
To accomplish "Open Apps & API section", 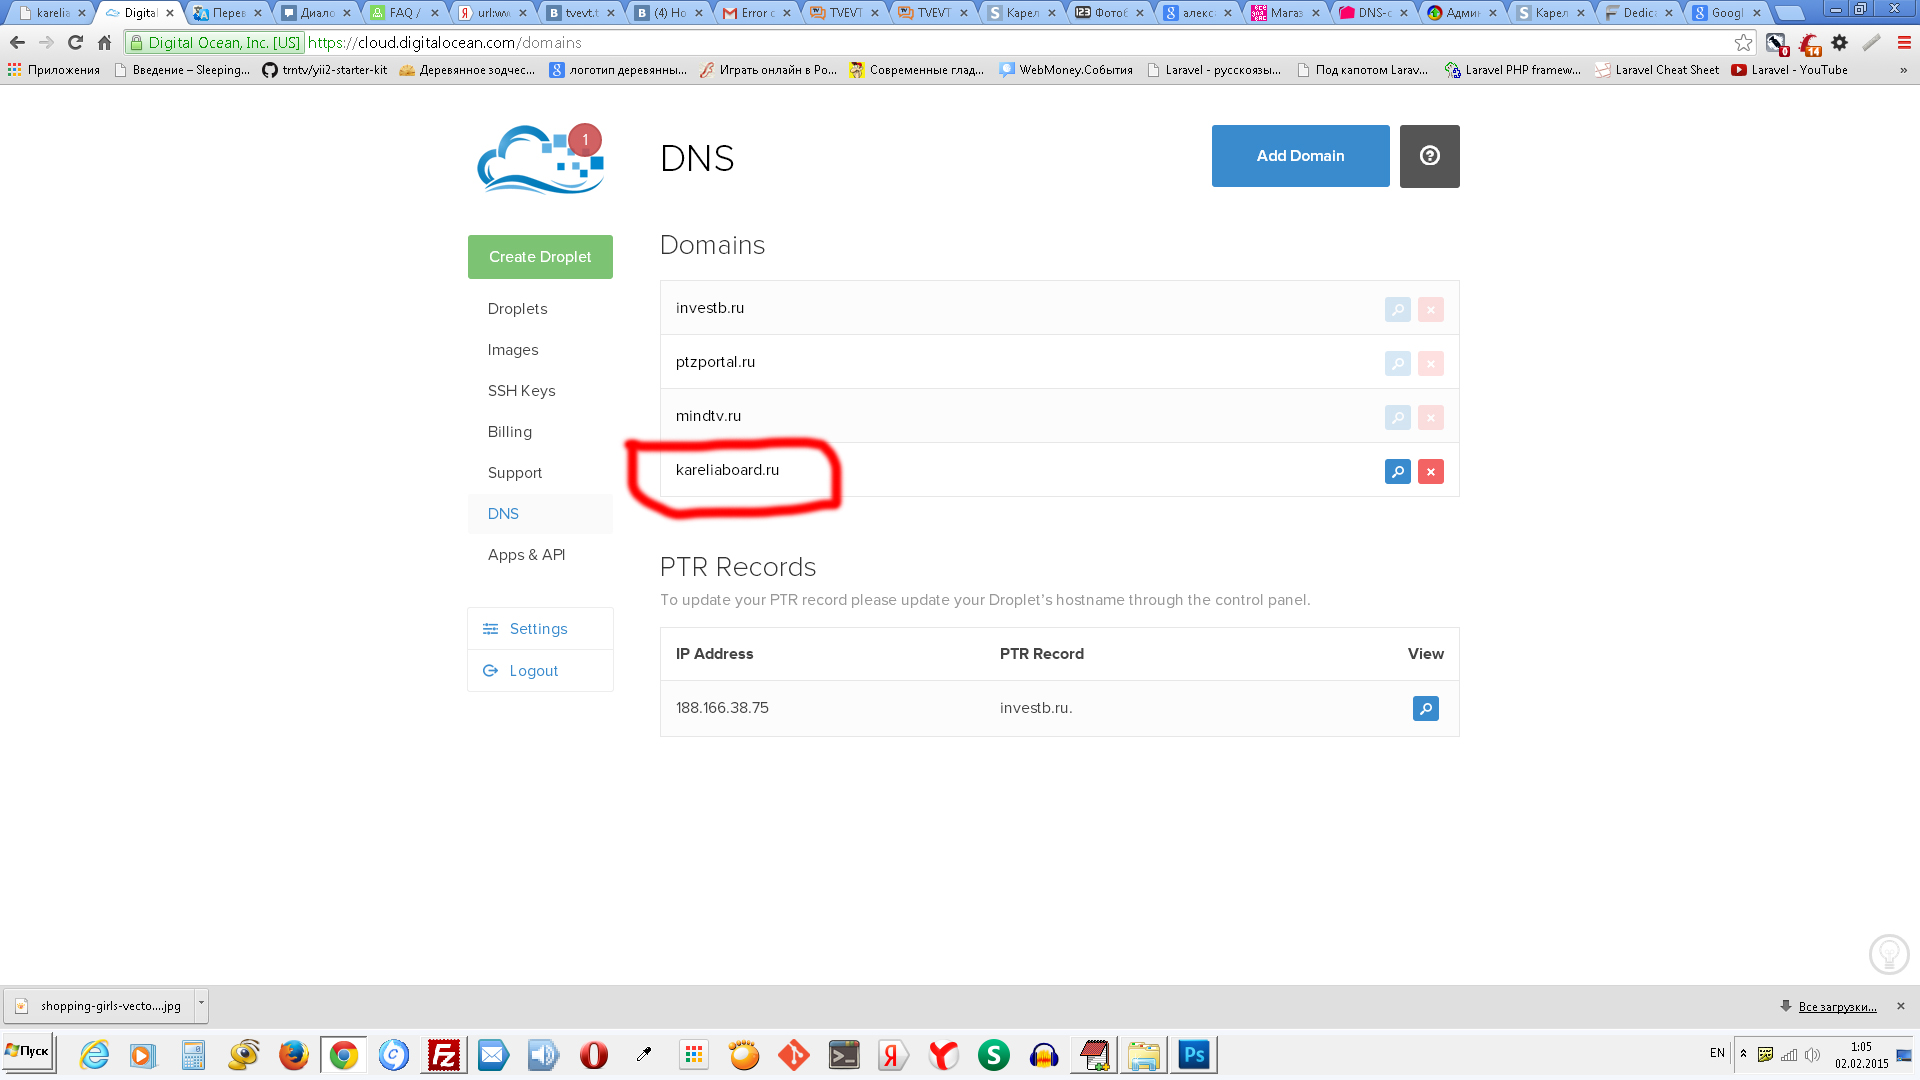I will pyautogui.click(x=526, y=555).
